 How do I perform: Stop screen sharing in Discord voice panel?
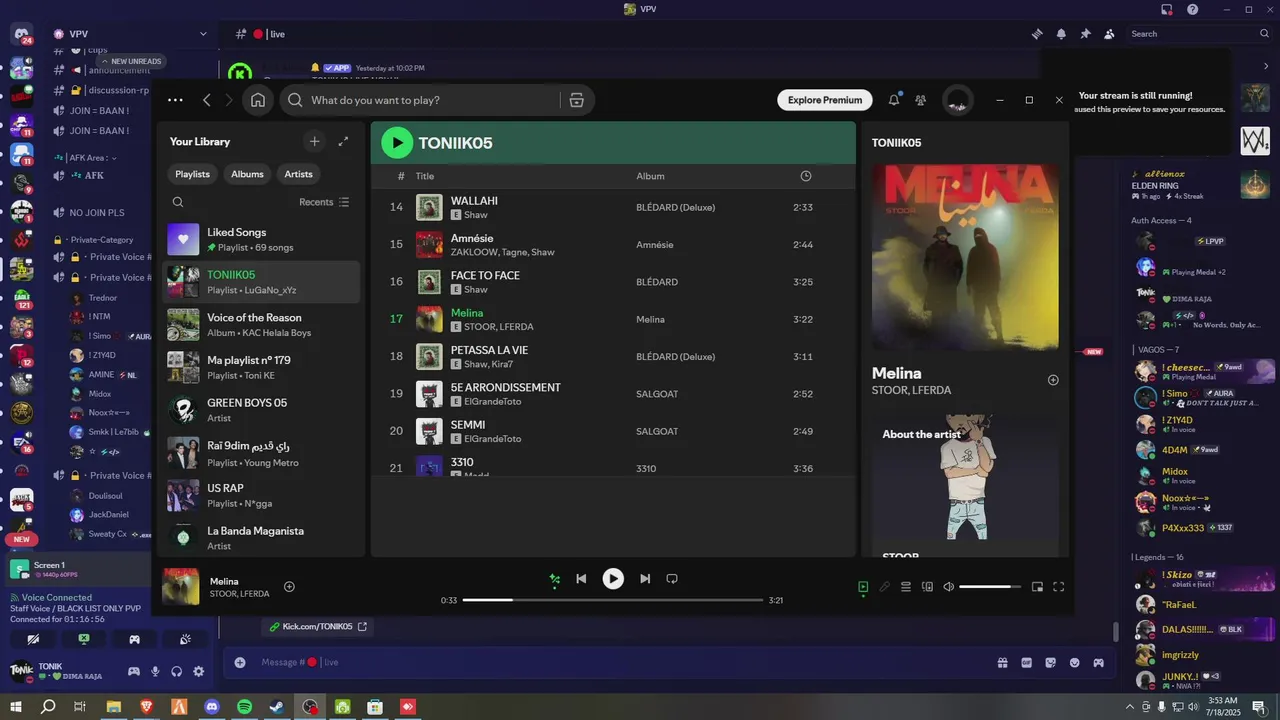[84, 639]
